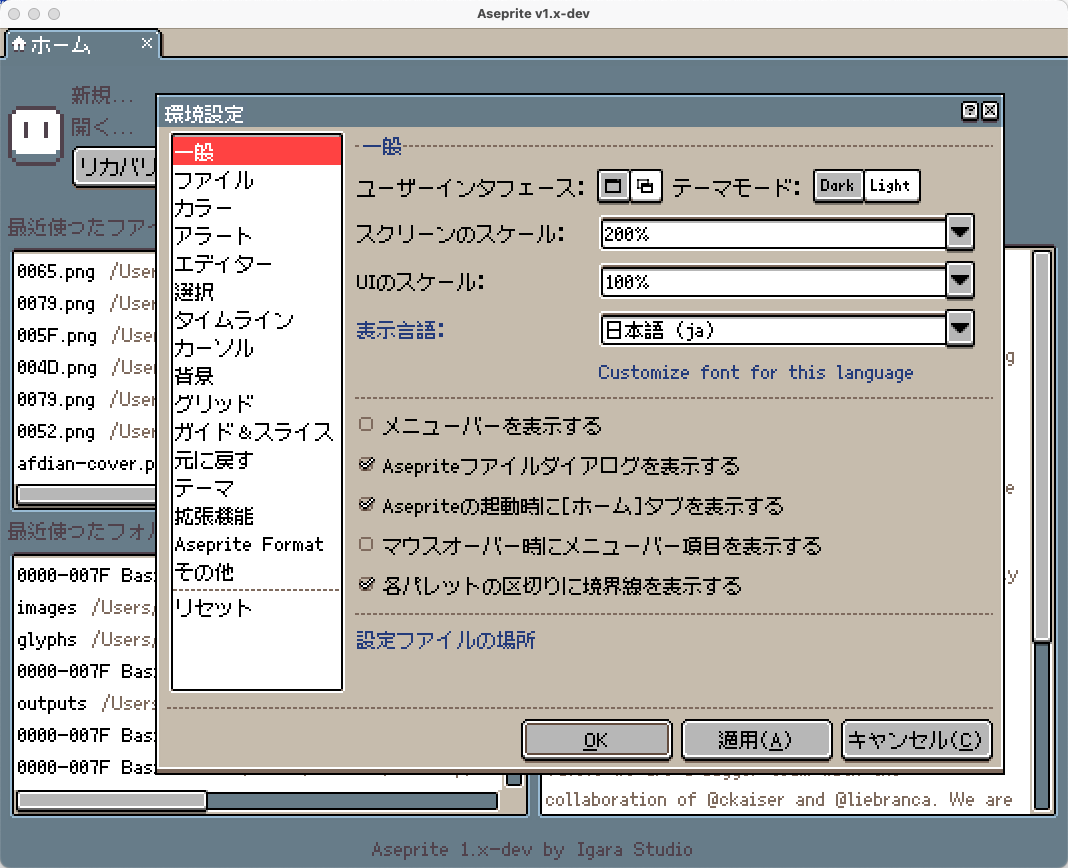1068x868 pixels.
Task: Close the 環境設定 dialog with X icon
Action: (990, 110)
